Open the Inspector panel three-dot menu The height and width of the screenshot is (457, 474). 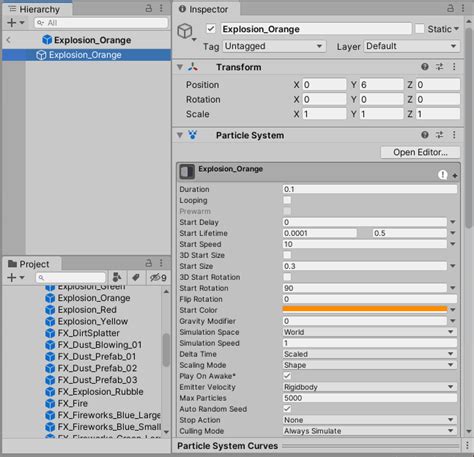(463, 8)
